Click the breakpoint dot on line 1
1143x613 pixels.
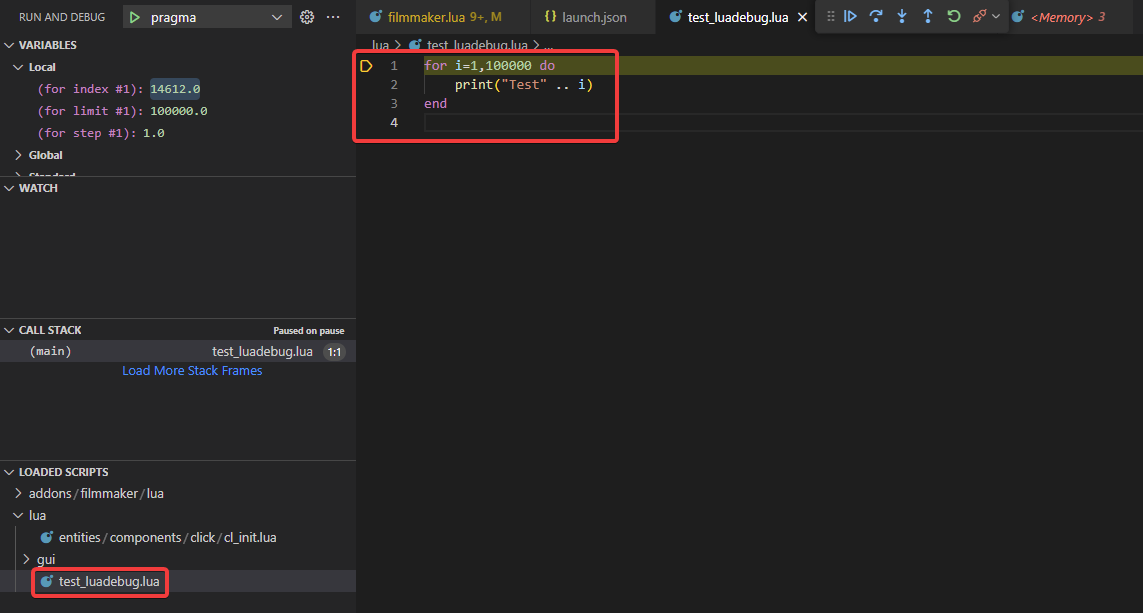[366, 65]
